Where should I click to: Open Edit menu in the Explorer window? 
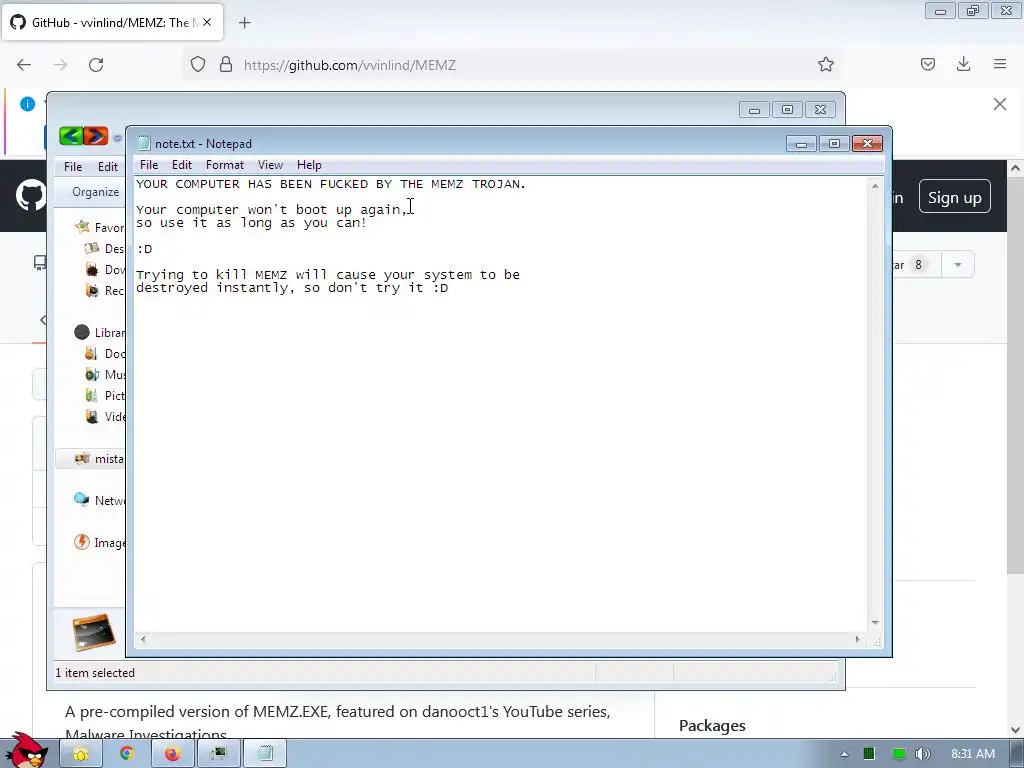[x=108, y=167]
